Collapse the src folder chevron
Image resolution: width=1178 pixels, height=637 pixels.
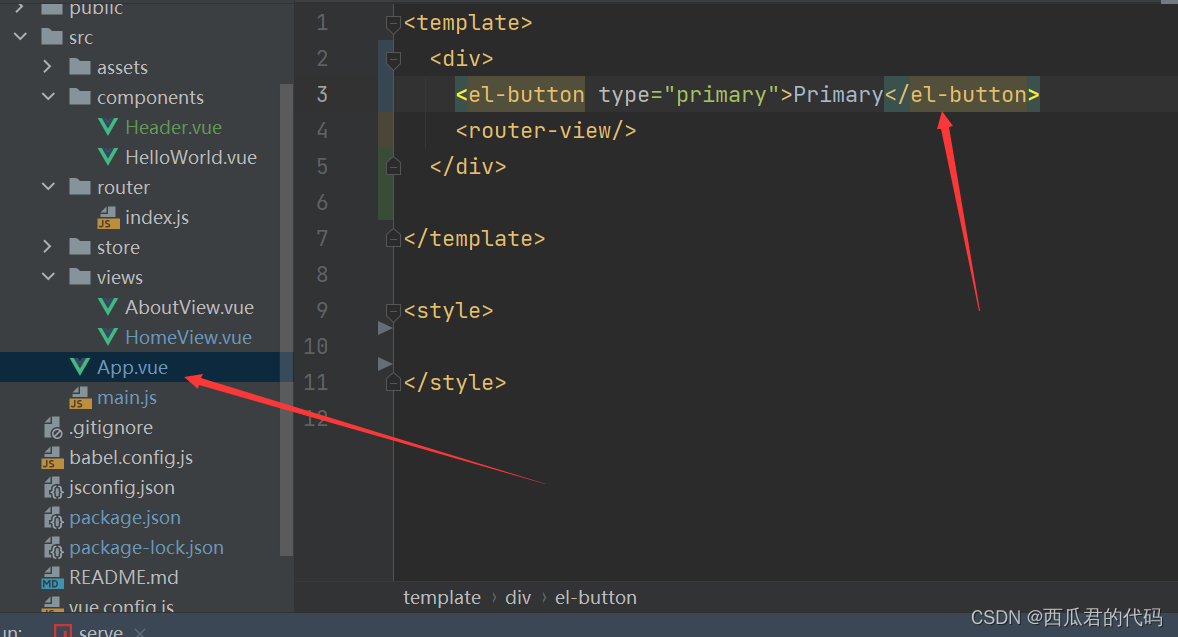point(20,37)
